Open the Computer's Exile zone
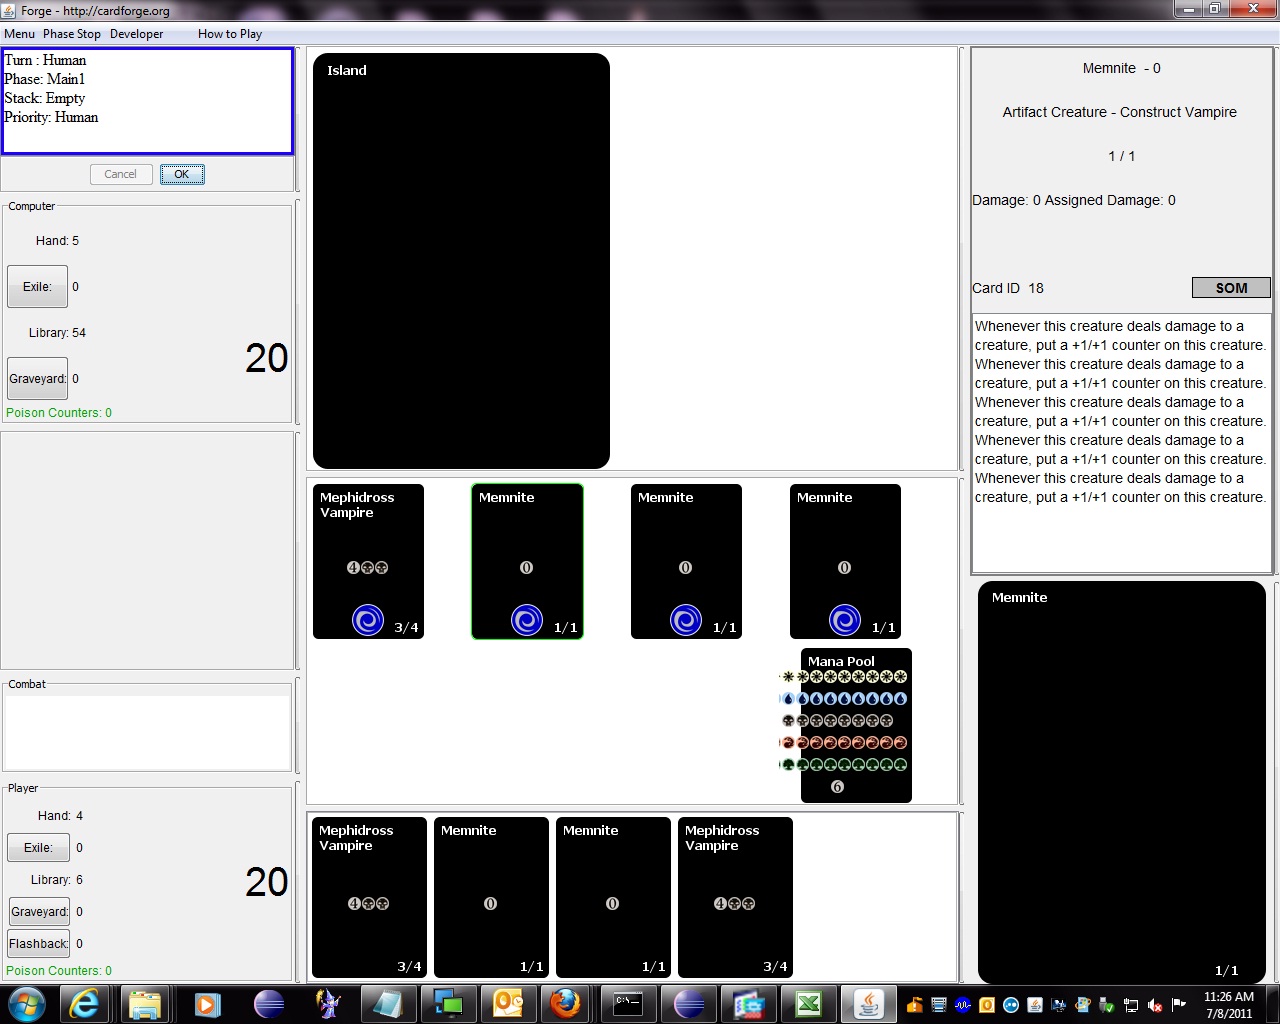The width and height of the screenshot is (1280, 1024). point(38,287)
